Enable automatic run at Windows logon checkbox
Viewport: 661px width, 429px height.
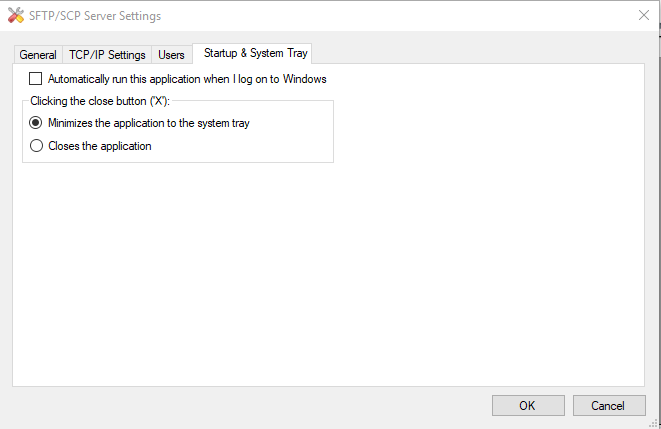[x=37, y=78]
